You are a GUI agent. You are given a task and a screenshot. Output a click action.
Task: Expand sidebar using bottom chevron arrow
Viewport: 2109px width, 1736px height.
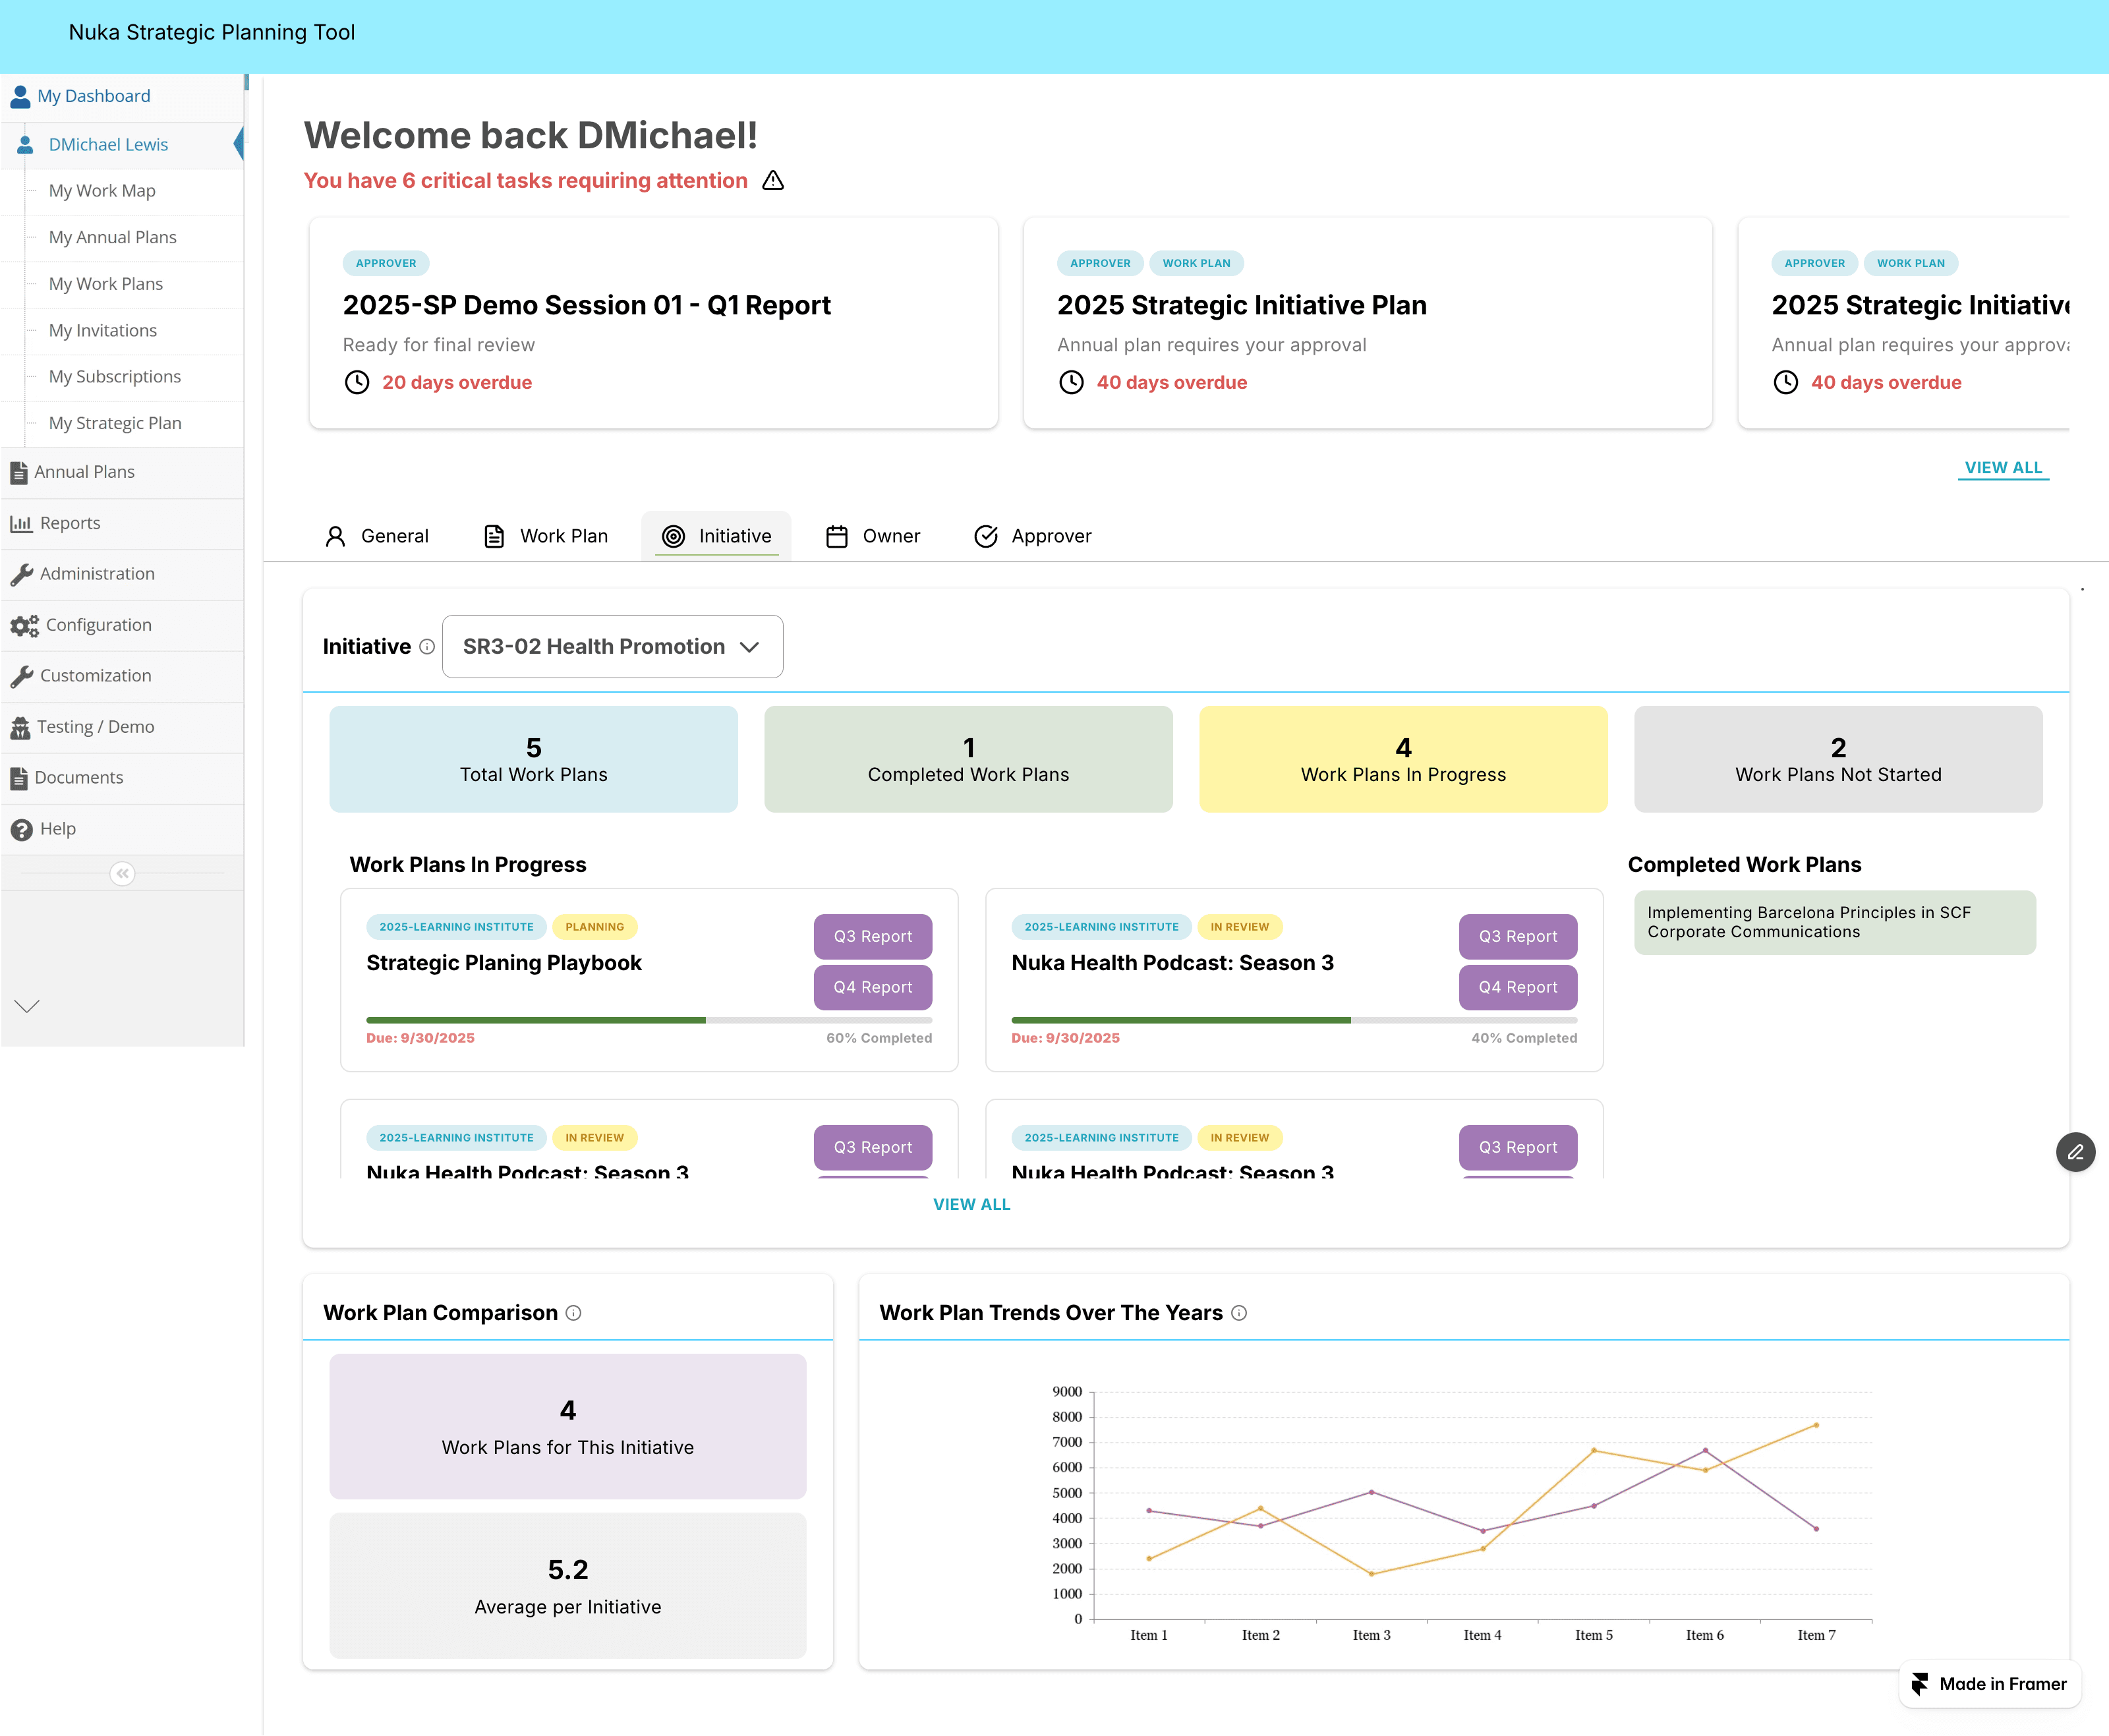pos(27,1006)
